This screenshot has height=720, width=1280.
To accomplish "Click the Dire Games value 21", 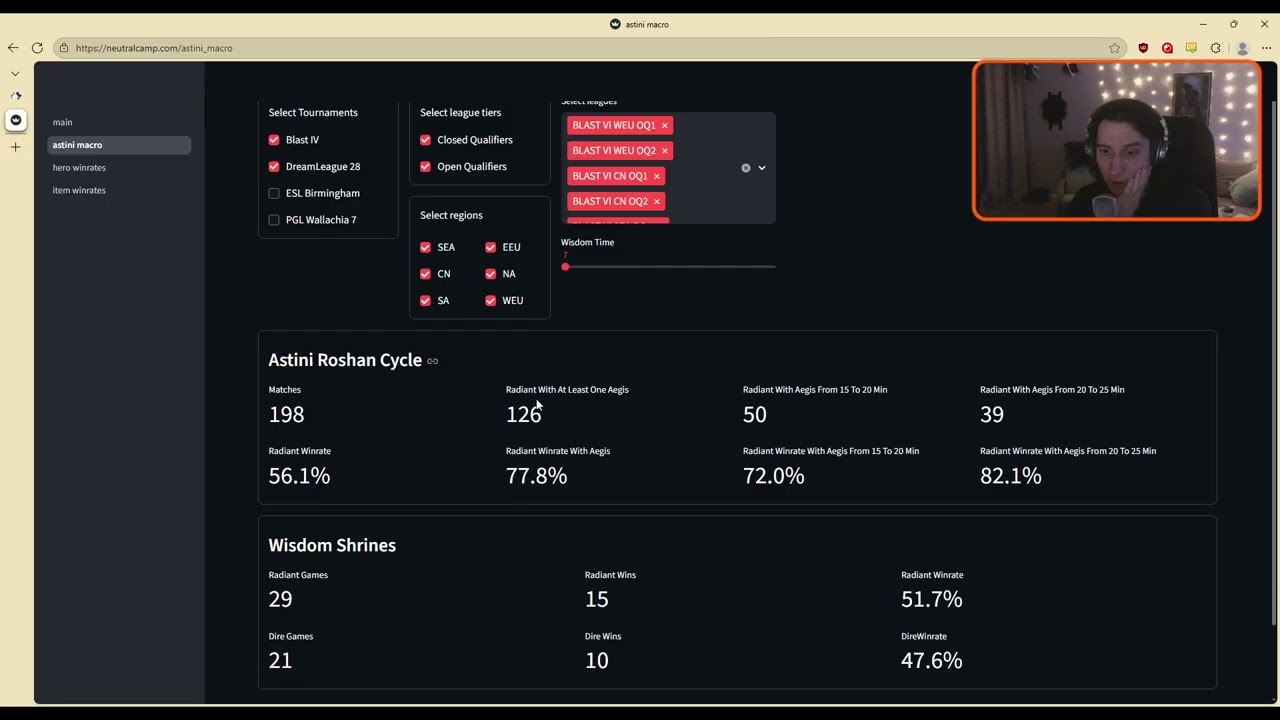I will click(x=280, y=660).
